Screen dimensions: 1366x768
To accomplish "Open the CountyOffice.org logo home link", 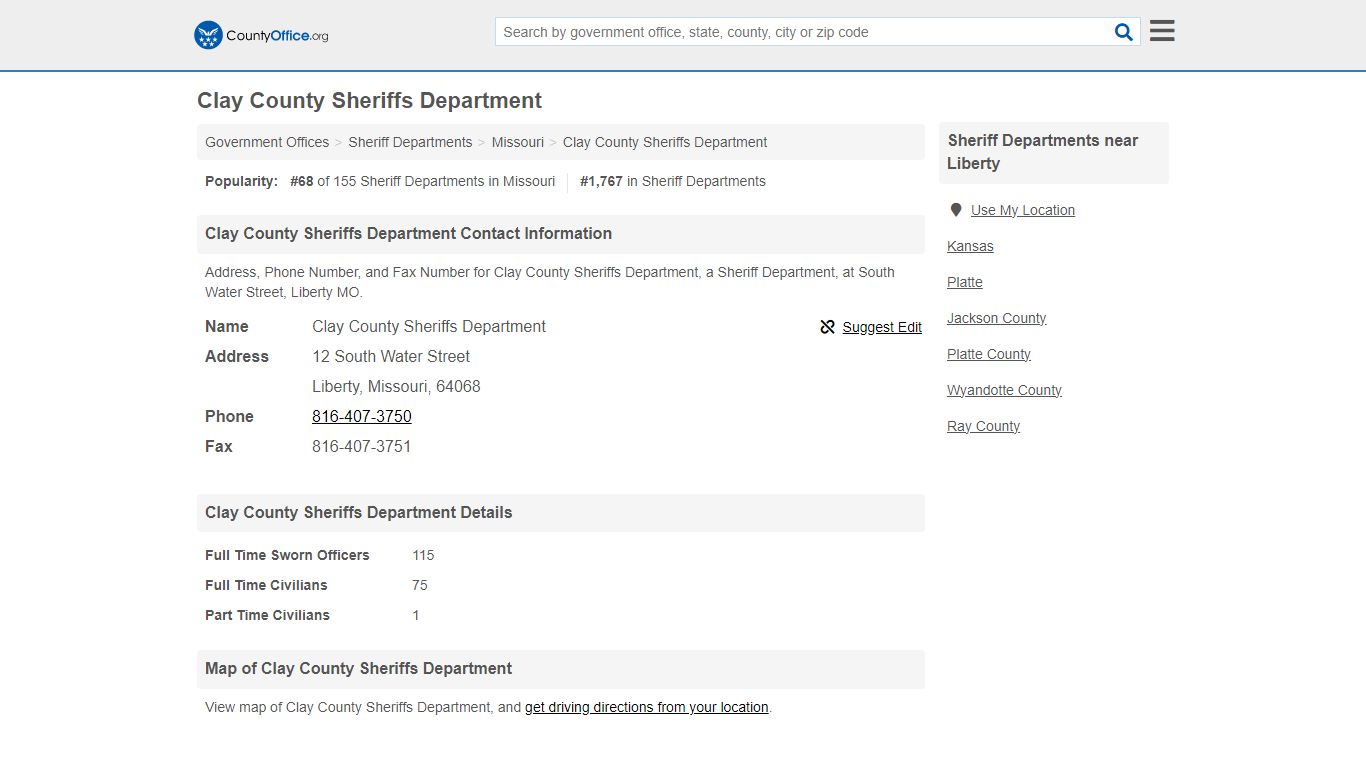I will tap(261, 35).
